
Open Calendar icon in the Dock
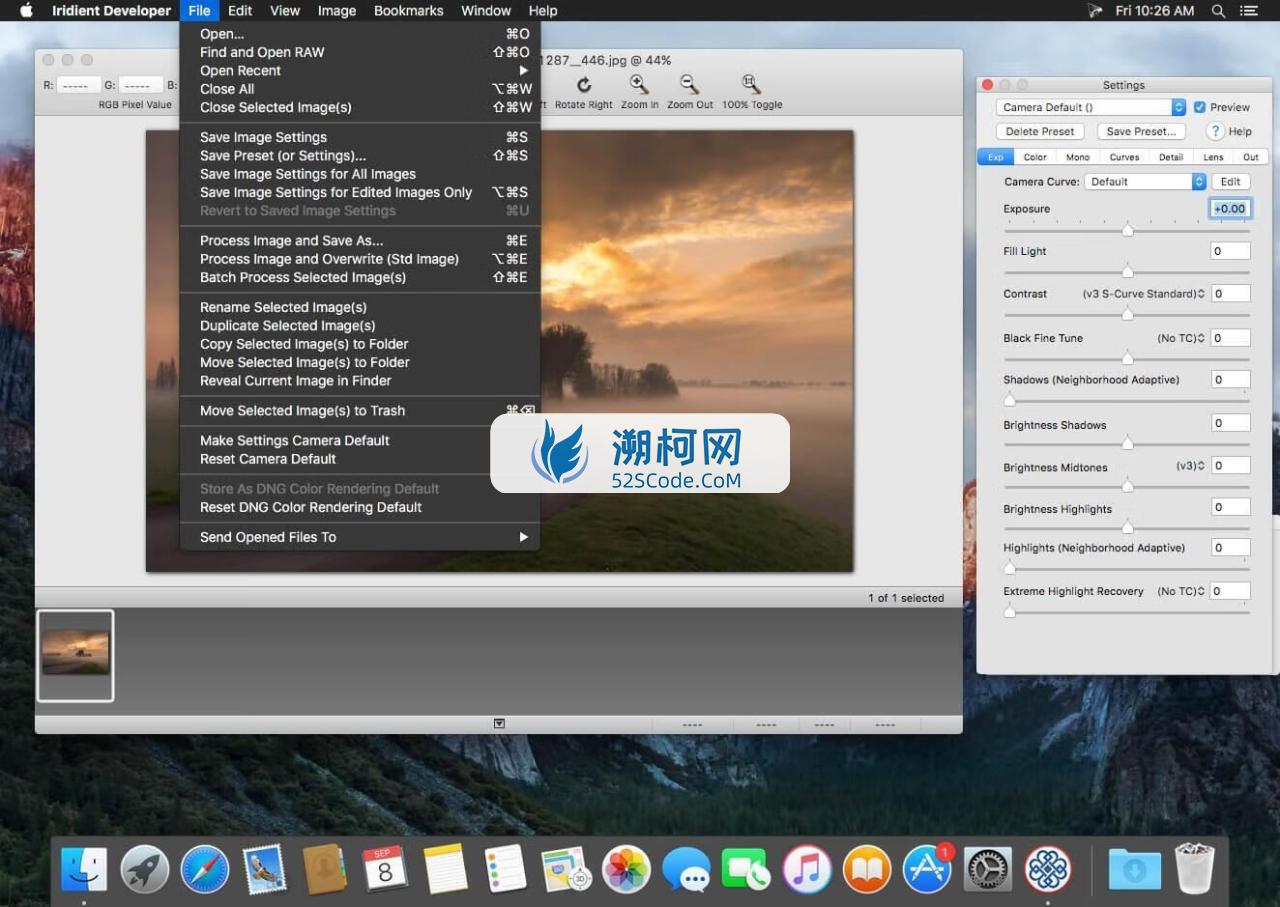pos(385,868)
